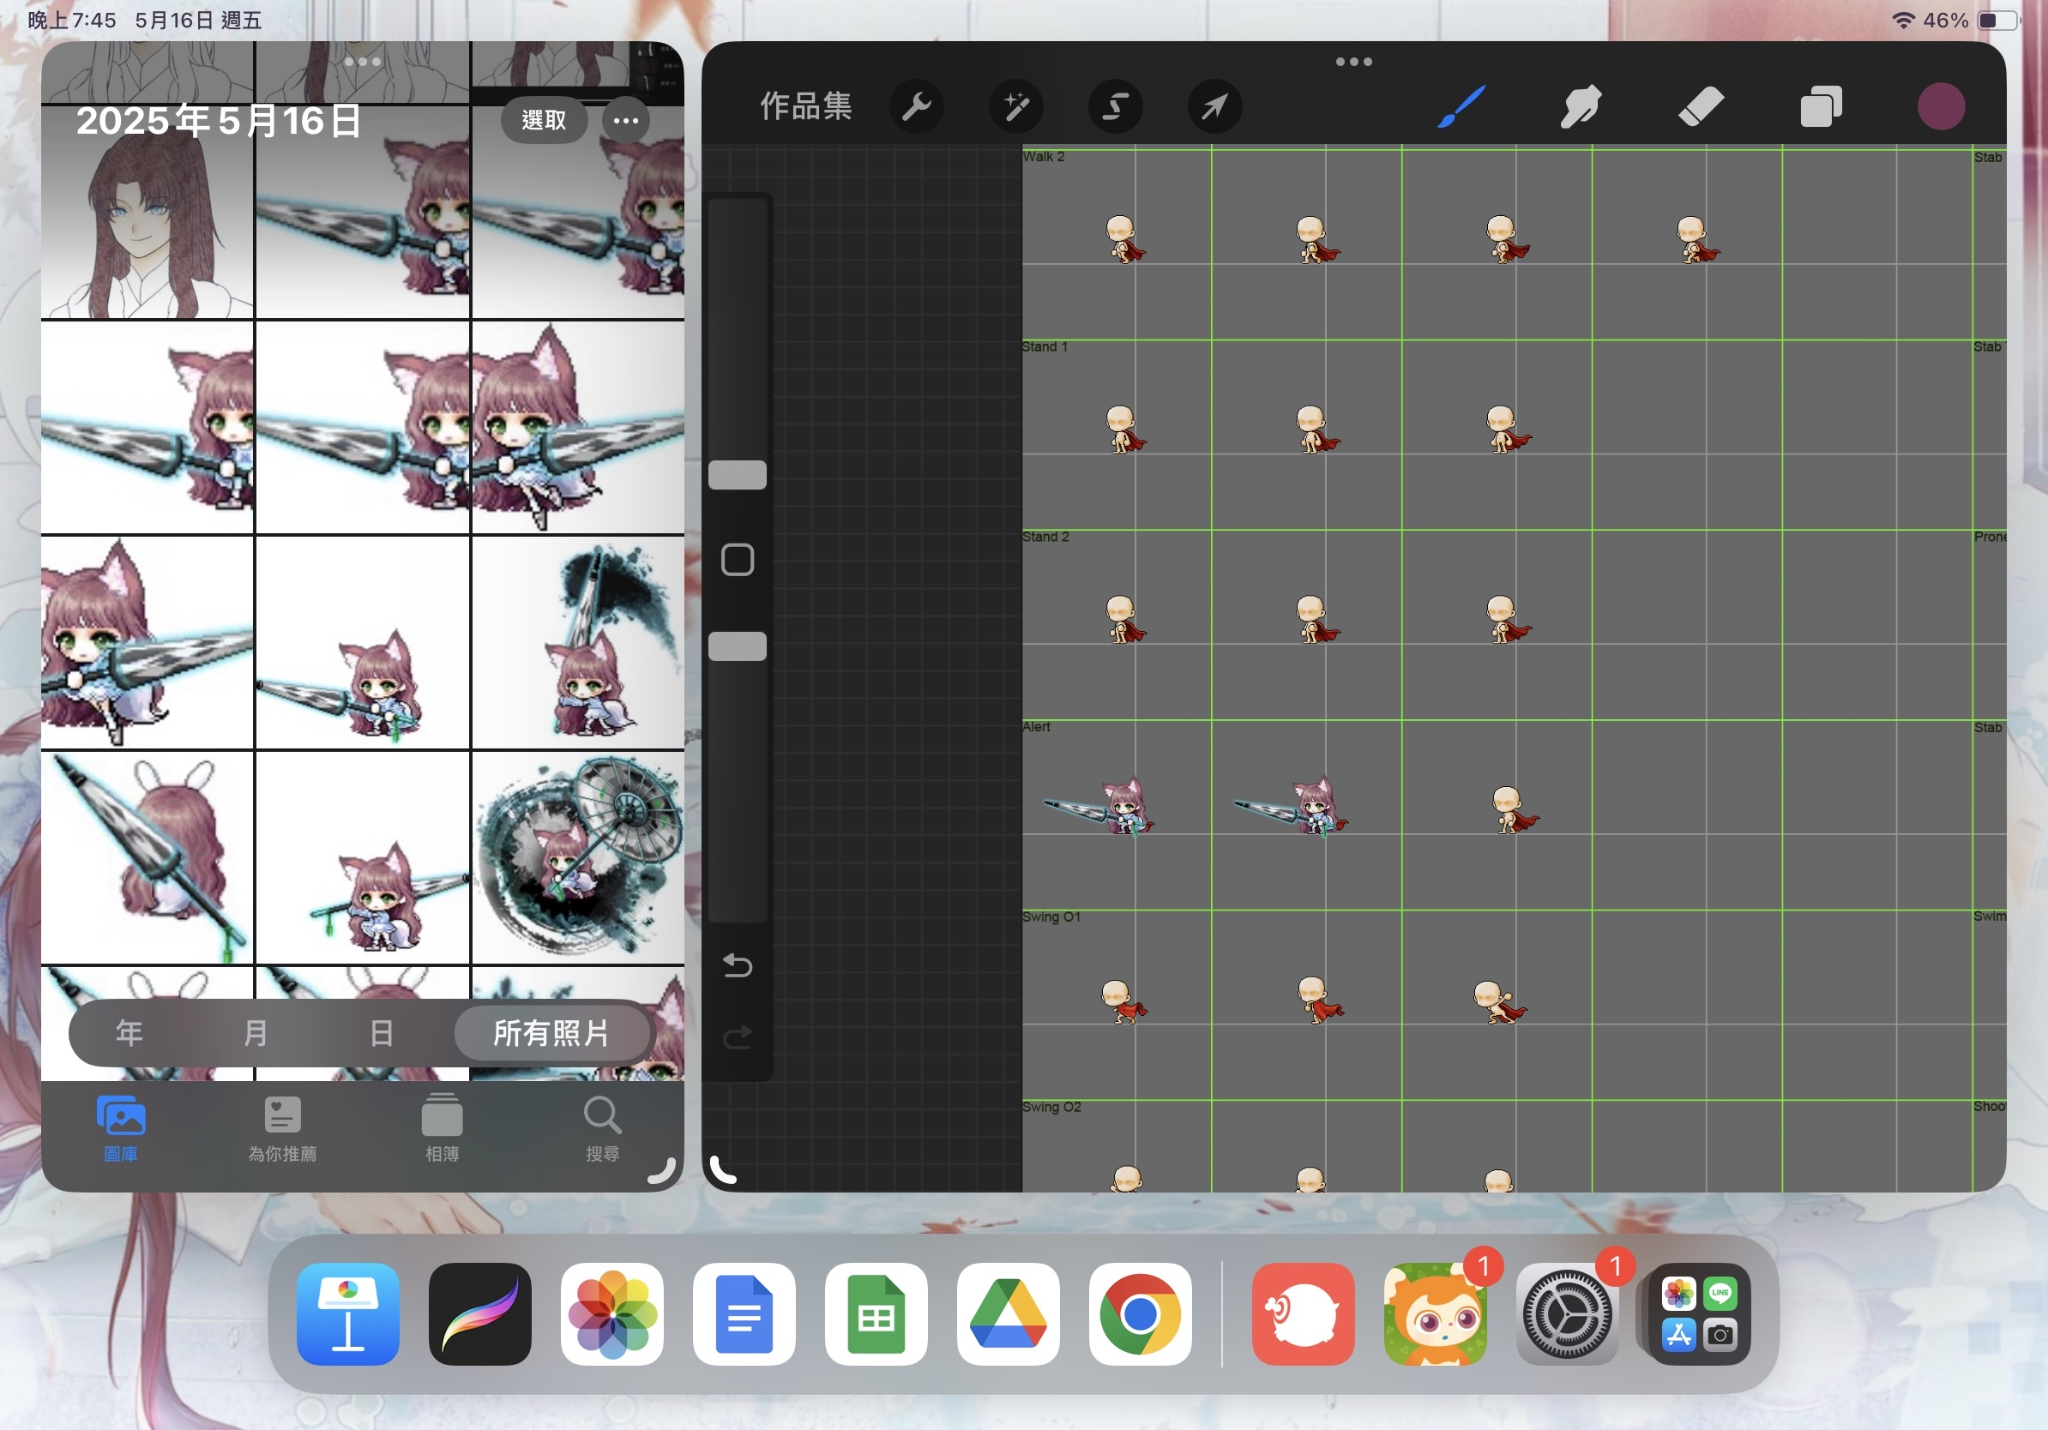Switch Photos view to 日
The width and height of the screenshot is (2048, 1430).
point(382,1033)
